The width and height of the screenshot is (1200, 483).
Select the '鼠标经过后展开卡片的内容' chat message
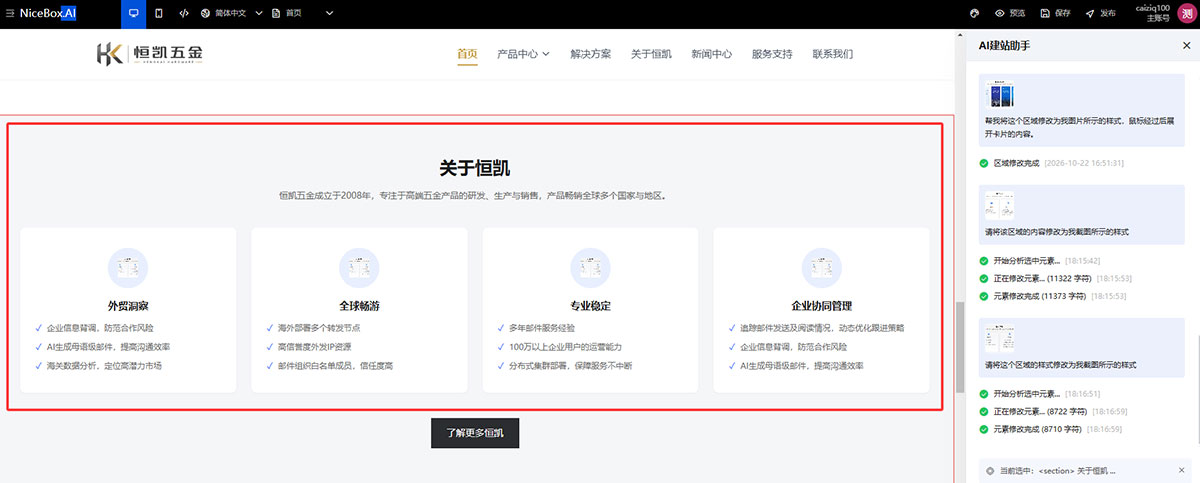(1079, 126)
